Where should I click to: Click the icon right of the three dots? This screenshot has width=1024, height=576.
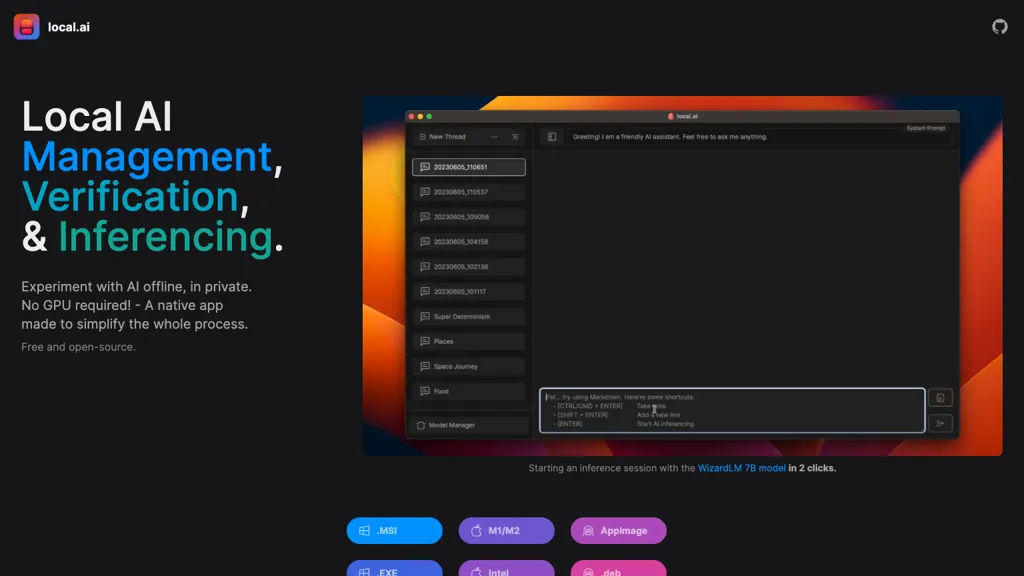[x=516, y=137]
